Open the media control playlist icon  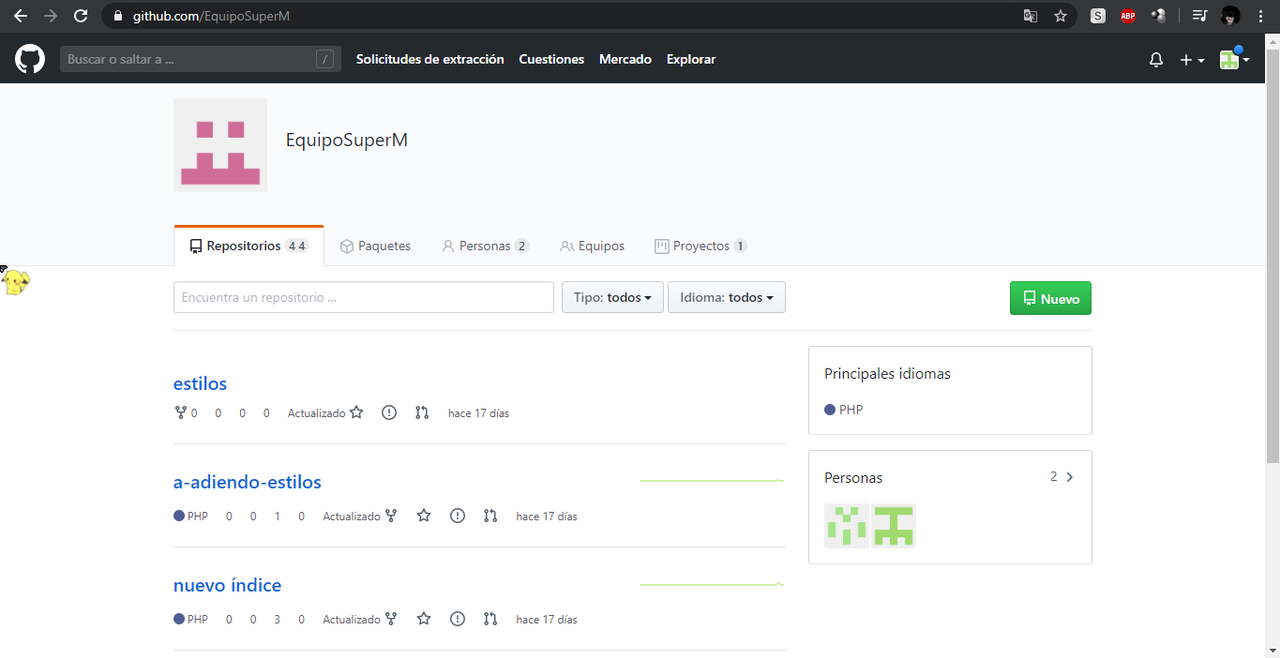[1199, 16]
